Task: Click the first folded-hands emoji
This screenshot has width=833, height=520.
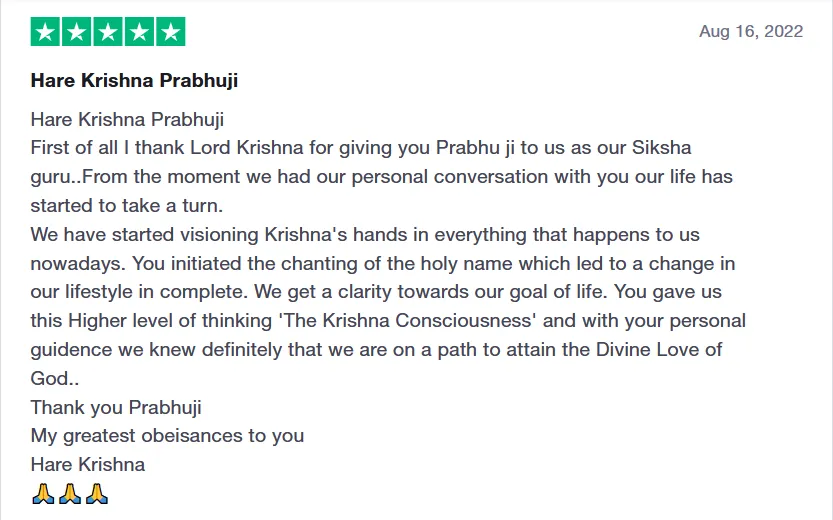Action: (43, 494)
